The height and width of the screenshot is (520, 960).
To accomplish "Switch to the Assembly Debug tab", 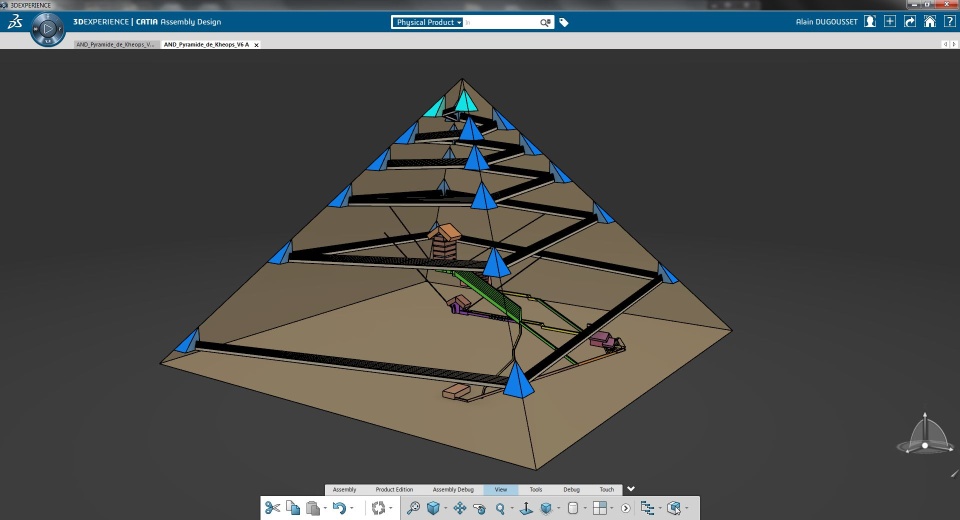I will coord(453,489).
